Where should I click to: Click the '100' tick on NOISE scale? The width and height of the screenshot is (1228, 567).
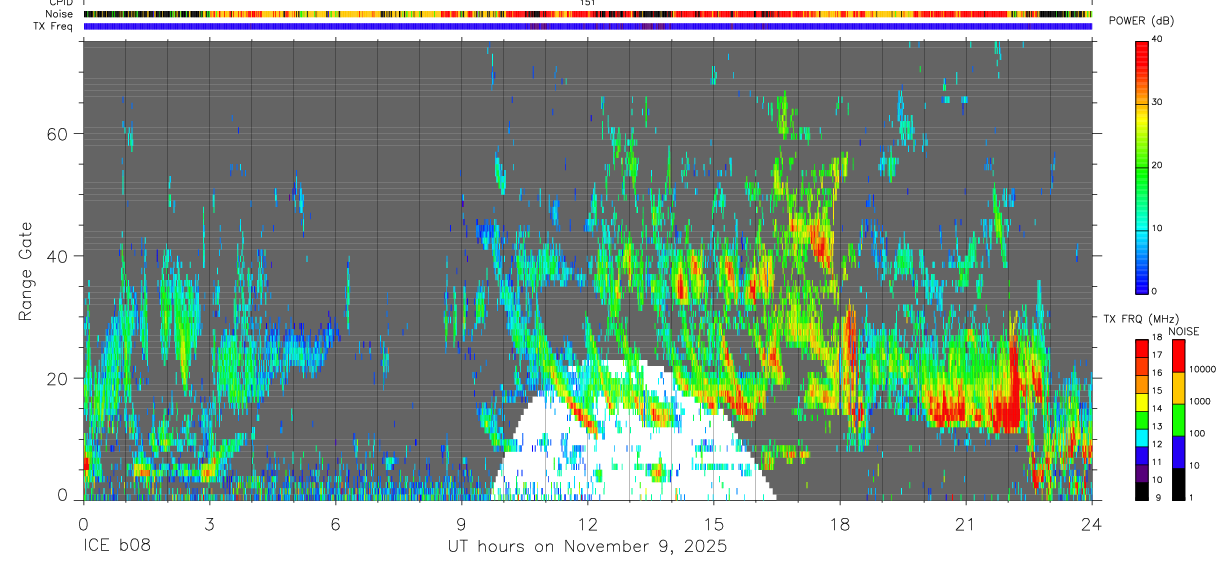1198,434
